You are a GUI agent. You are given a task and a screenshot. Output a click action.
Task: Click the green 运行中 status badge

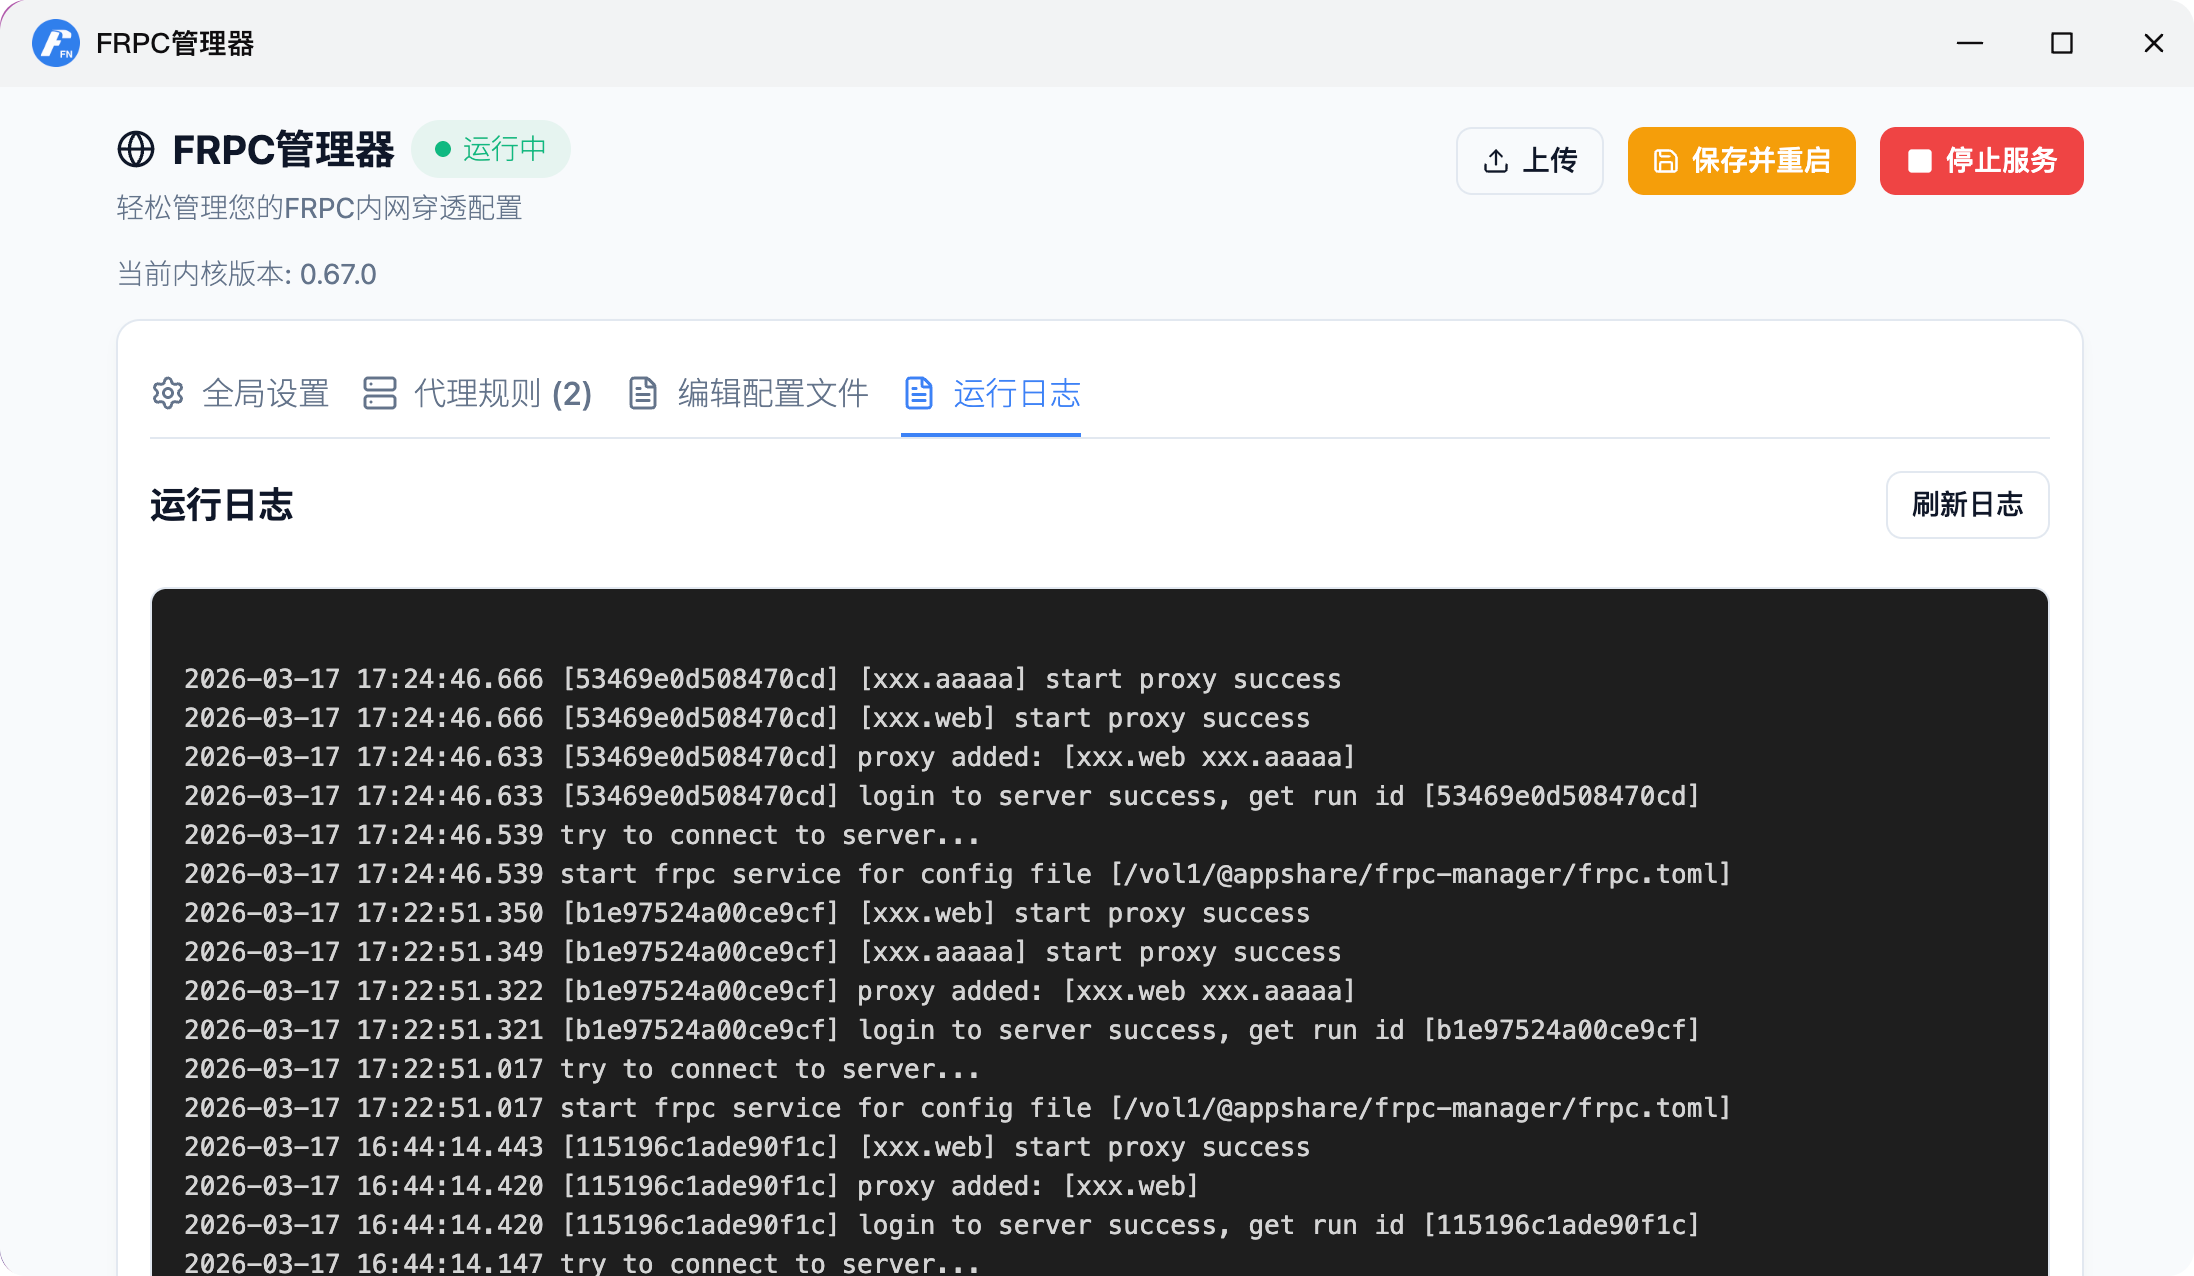pyautogui.click(x=491, y=149)
